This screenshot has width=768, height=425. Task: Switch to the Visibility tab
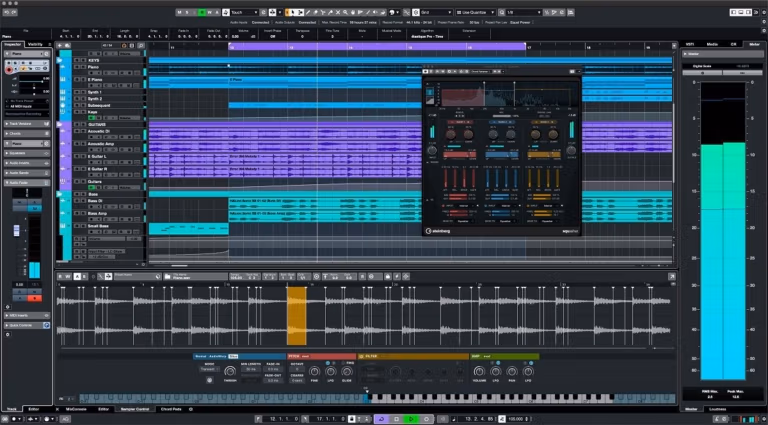pos(35,44)
